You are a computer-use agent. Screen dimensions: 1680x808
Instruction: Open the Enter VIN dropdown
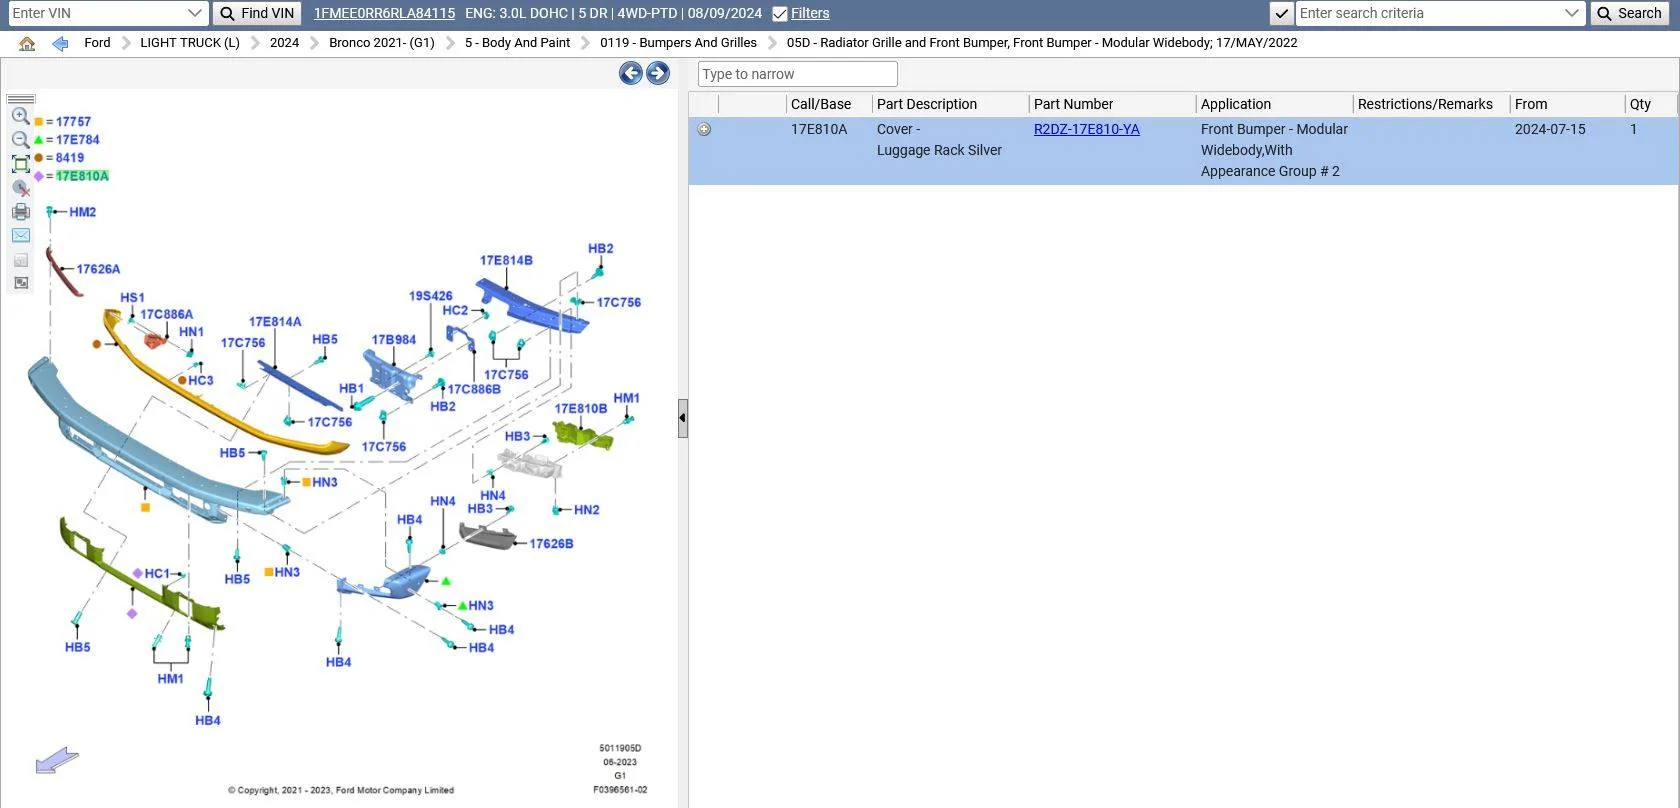pos(194,13)
